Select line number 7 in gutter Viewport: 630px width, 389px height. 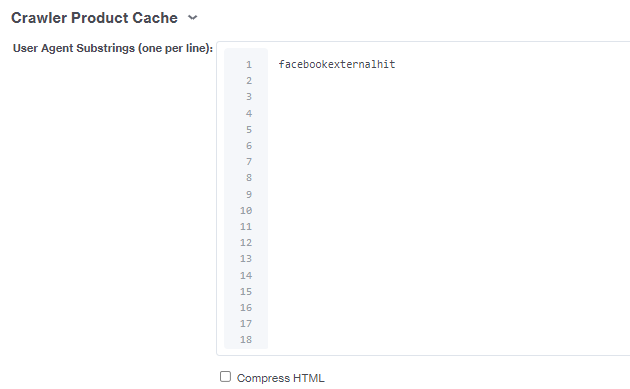pos(249,162)
